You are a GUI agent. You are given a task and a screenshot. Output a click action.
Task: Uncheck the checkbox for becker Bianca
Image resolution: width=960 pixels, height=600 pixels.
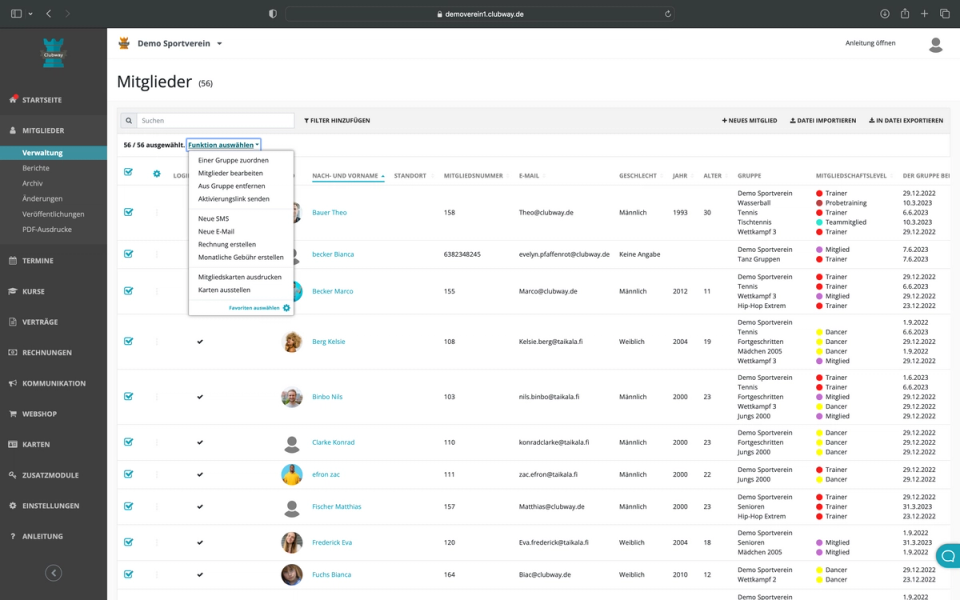click(128, 253)
